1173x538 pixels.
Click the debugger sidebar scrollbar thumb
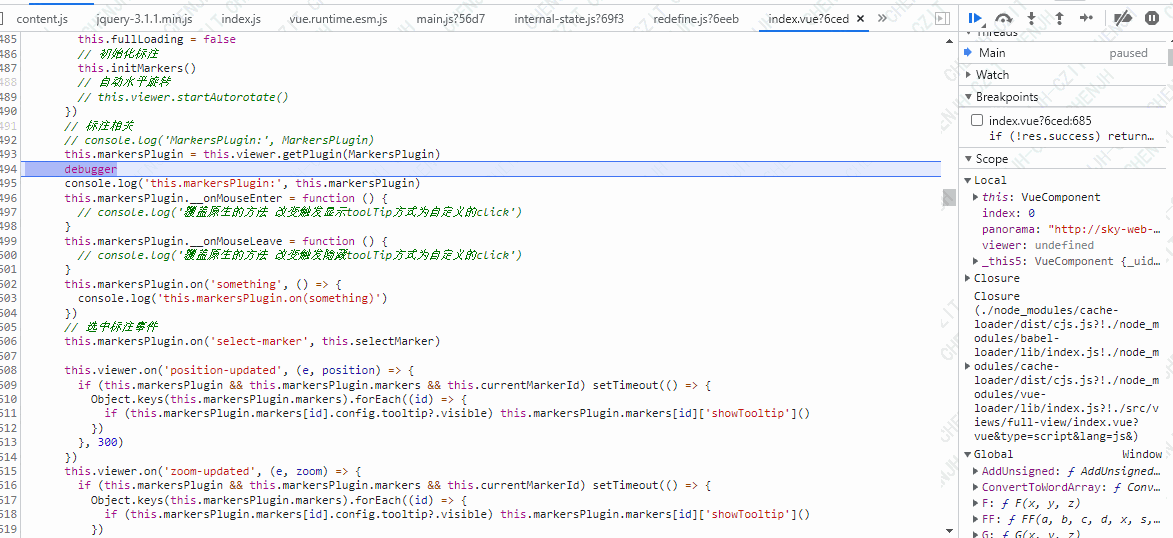(x=1169, y=57)
